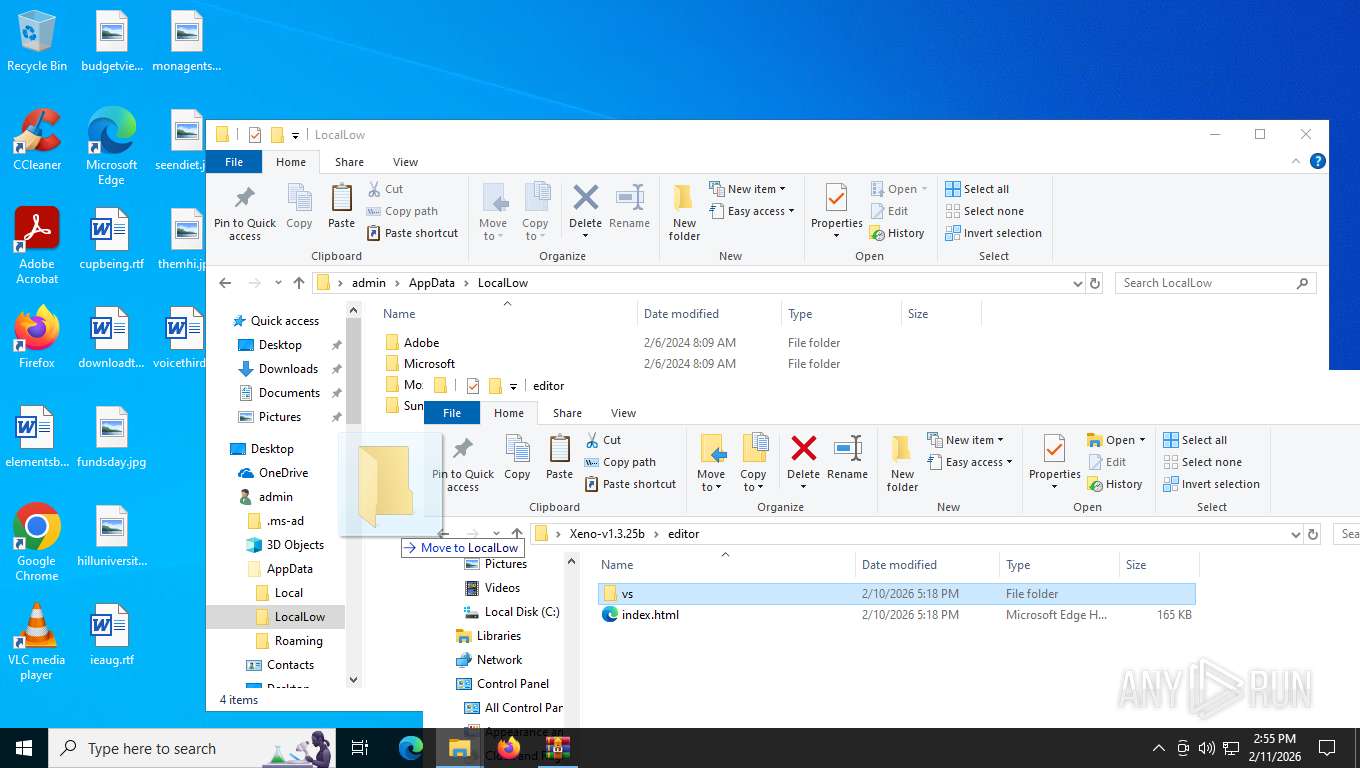Click AppData breadcrumb in address bar
Screen dimensions: 1360x768
tap(432, 283)
